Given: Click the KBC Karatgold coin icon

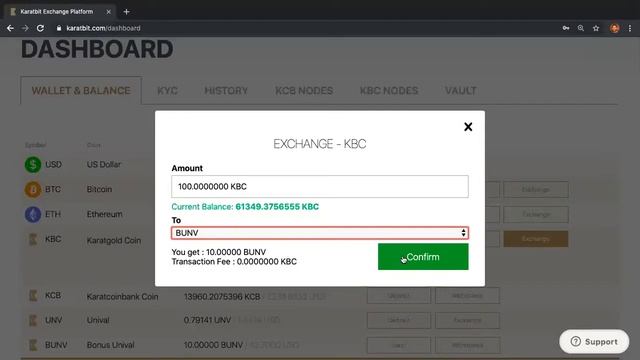Looking at the screenshot, I should coord(33,239).
